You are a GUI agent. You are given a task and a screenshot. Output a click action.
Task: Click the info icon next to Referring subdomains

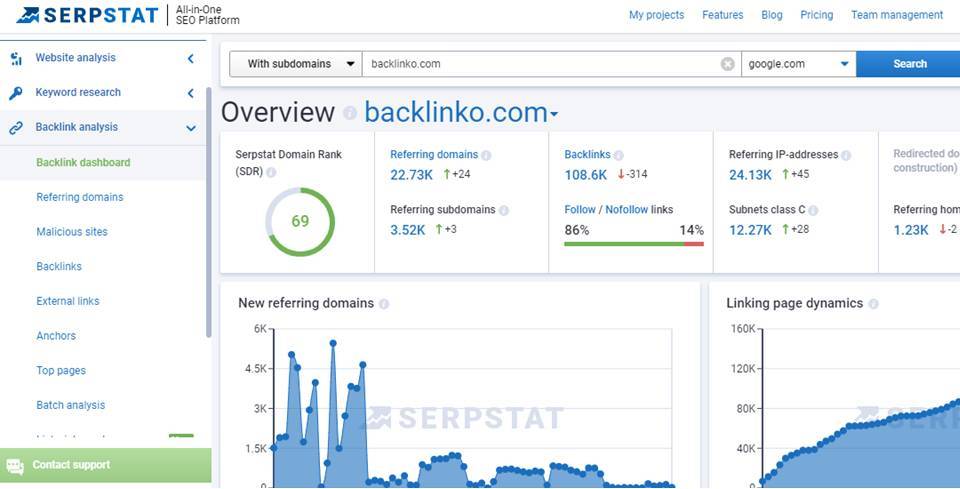point(503,211)
